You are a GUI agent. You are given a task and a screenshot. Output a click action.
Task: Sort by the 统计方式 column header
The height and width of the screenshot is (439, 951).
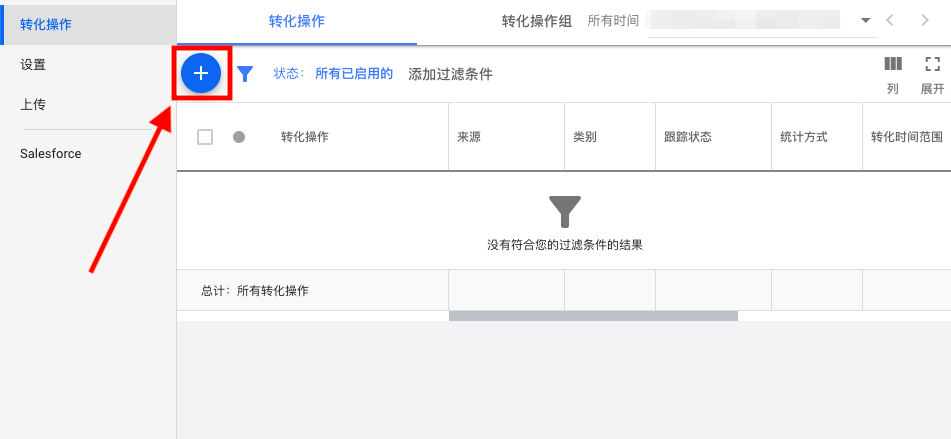[x=804, y=137]
